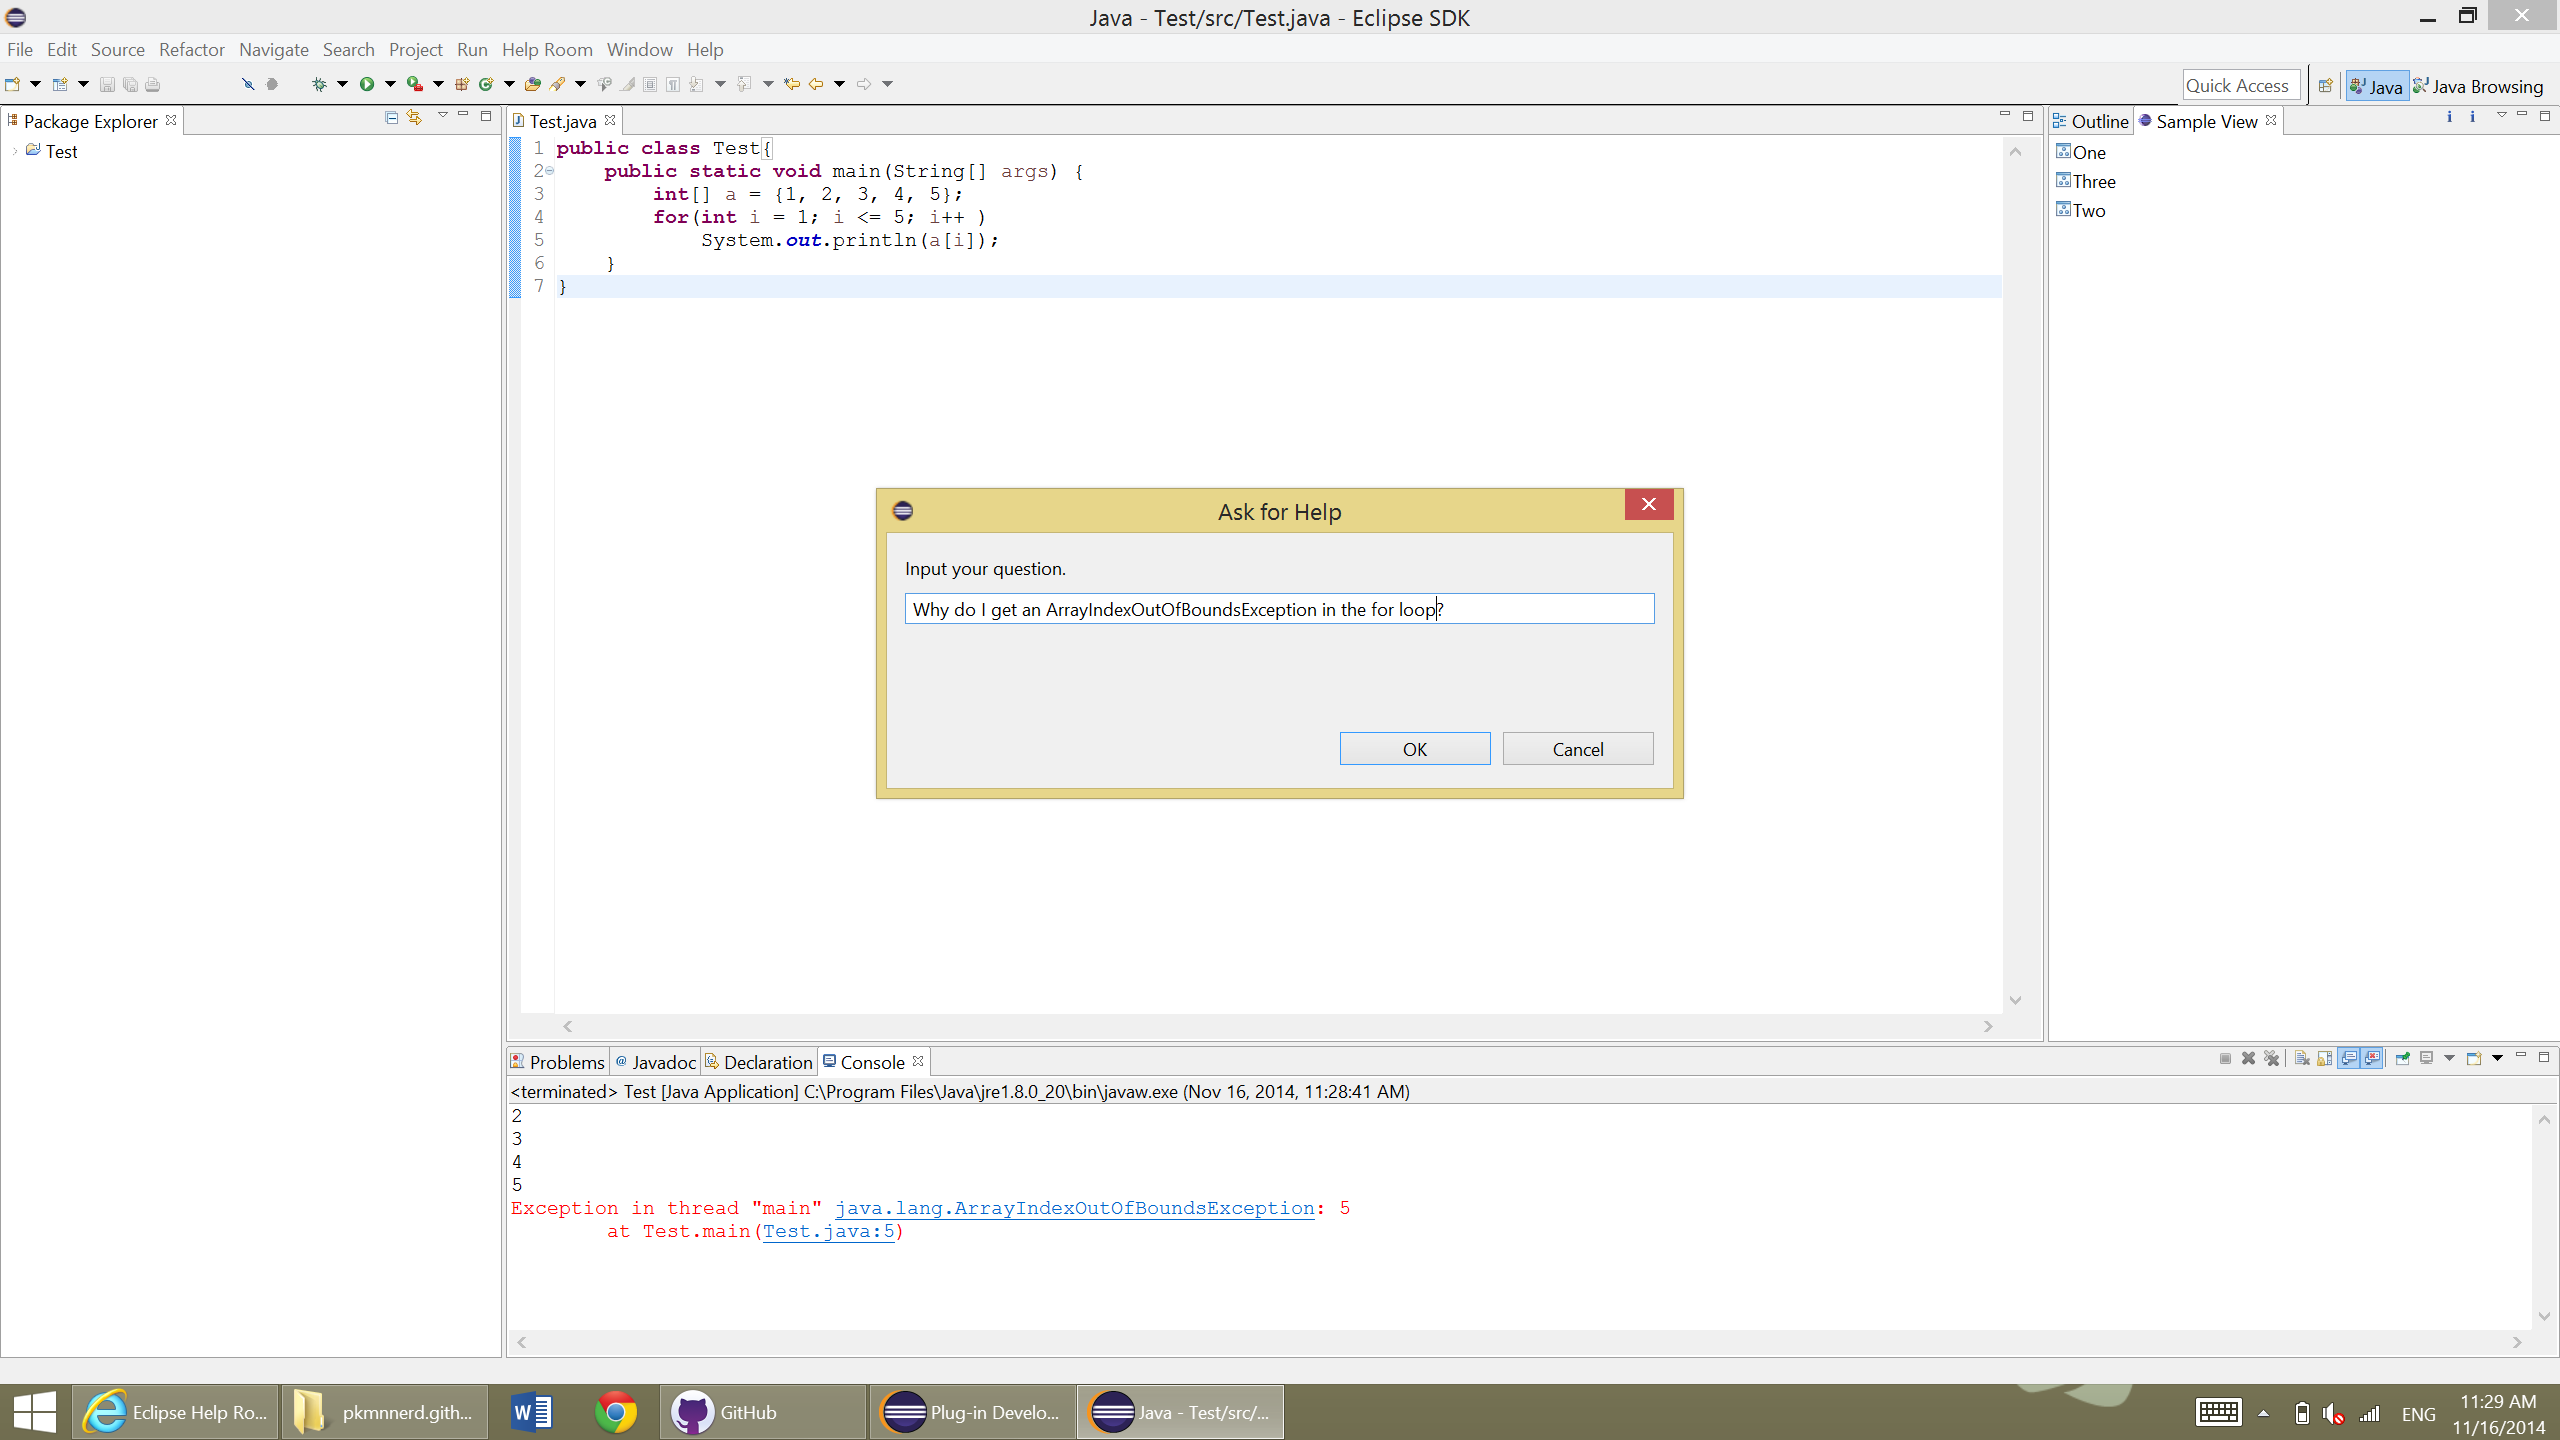Click Remove All Terminated Launches icon
This screenshot has width=2560, height=1440.
click(2272, 1058)
